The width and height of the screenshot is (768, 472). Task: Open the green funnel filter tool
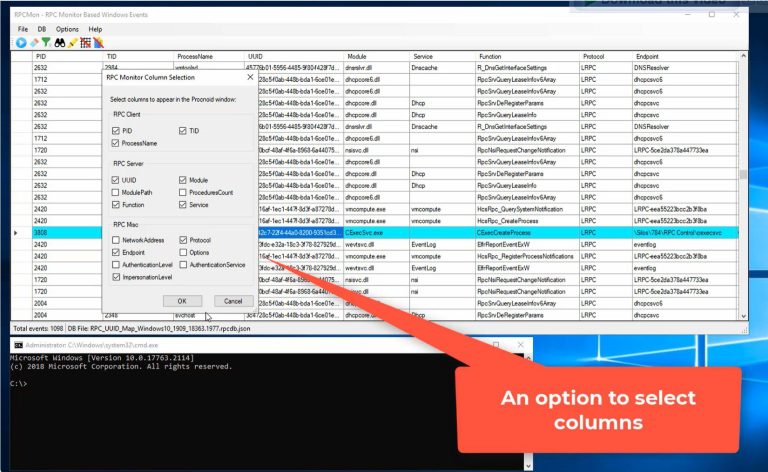[x=46, y=43]
